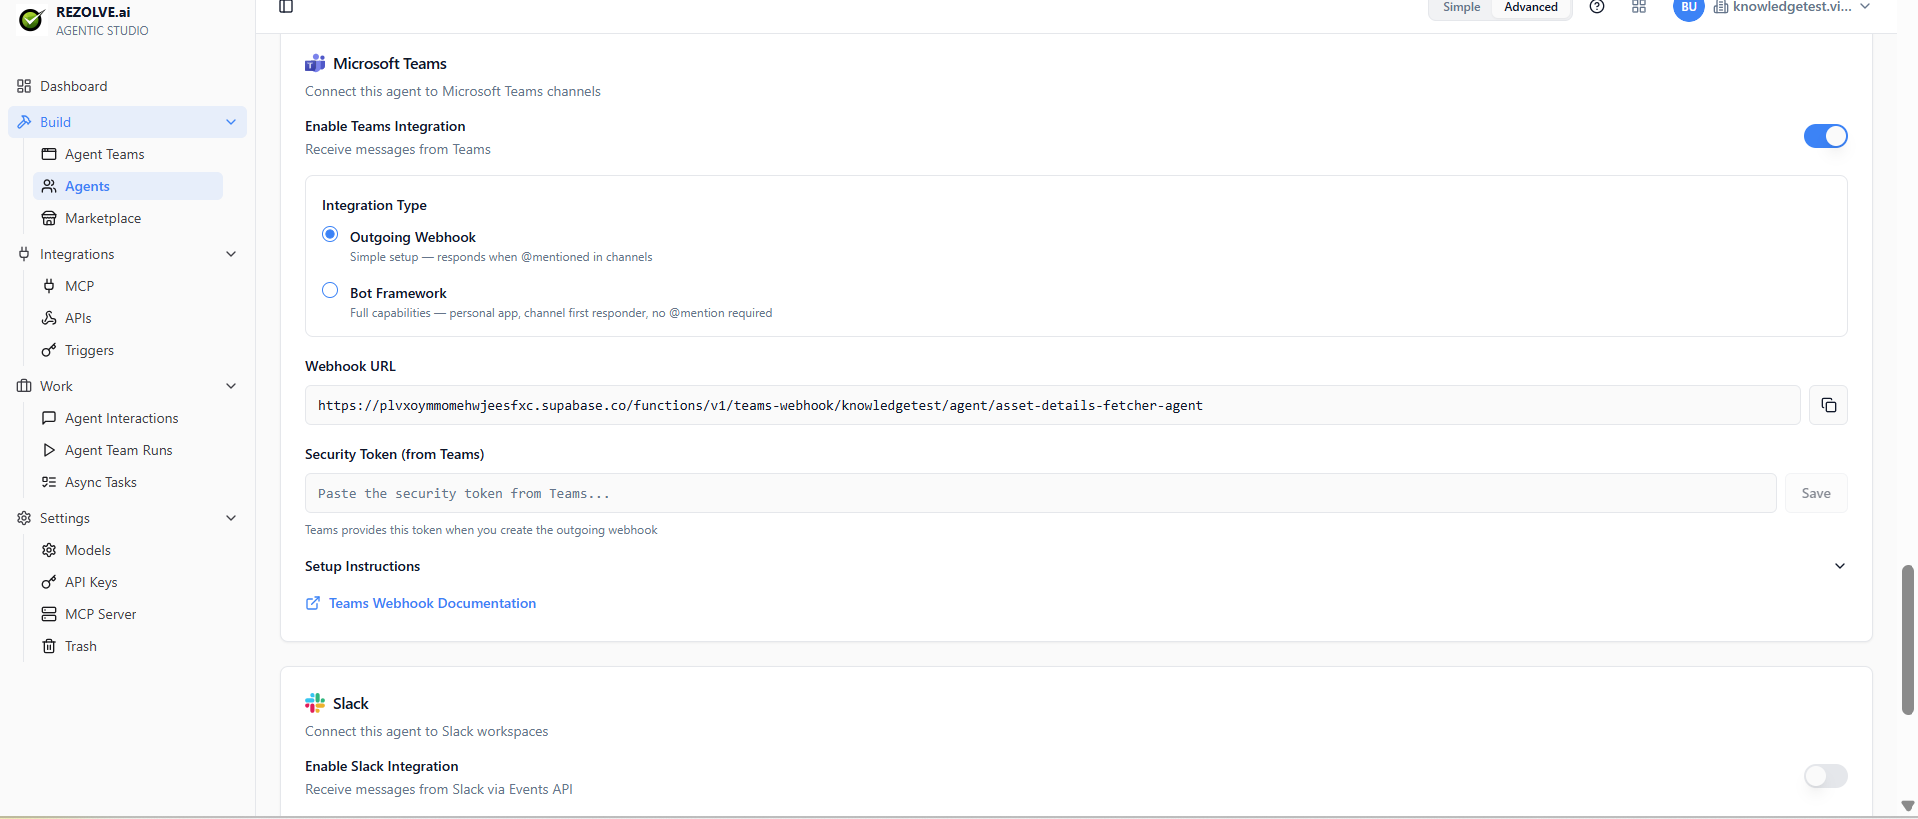The width and height of the screenshot is (1918, 819).
Task: Click the Triggers key icon
Action: click(x=49, y=350)
